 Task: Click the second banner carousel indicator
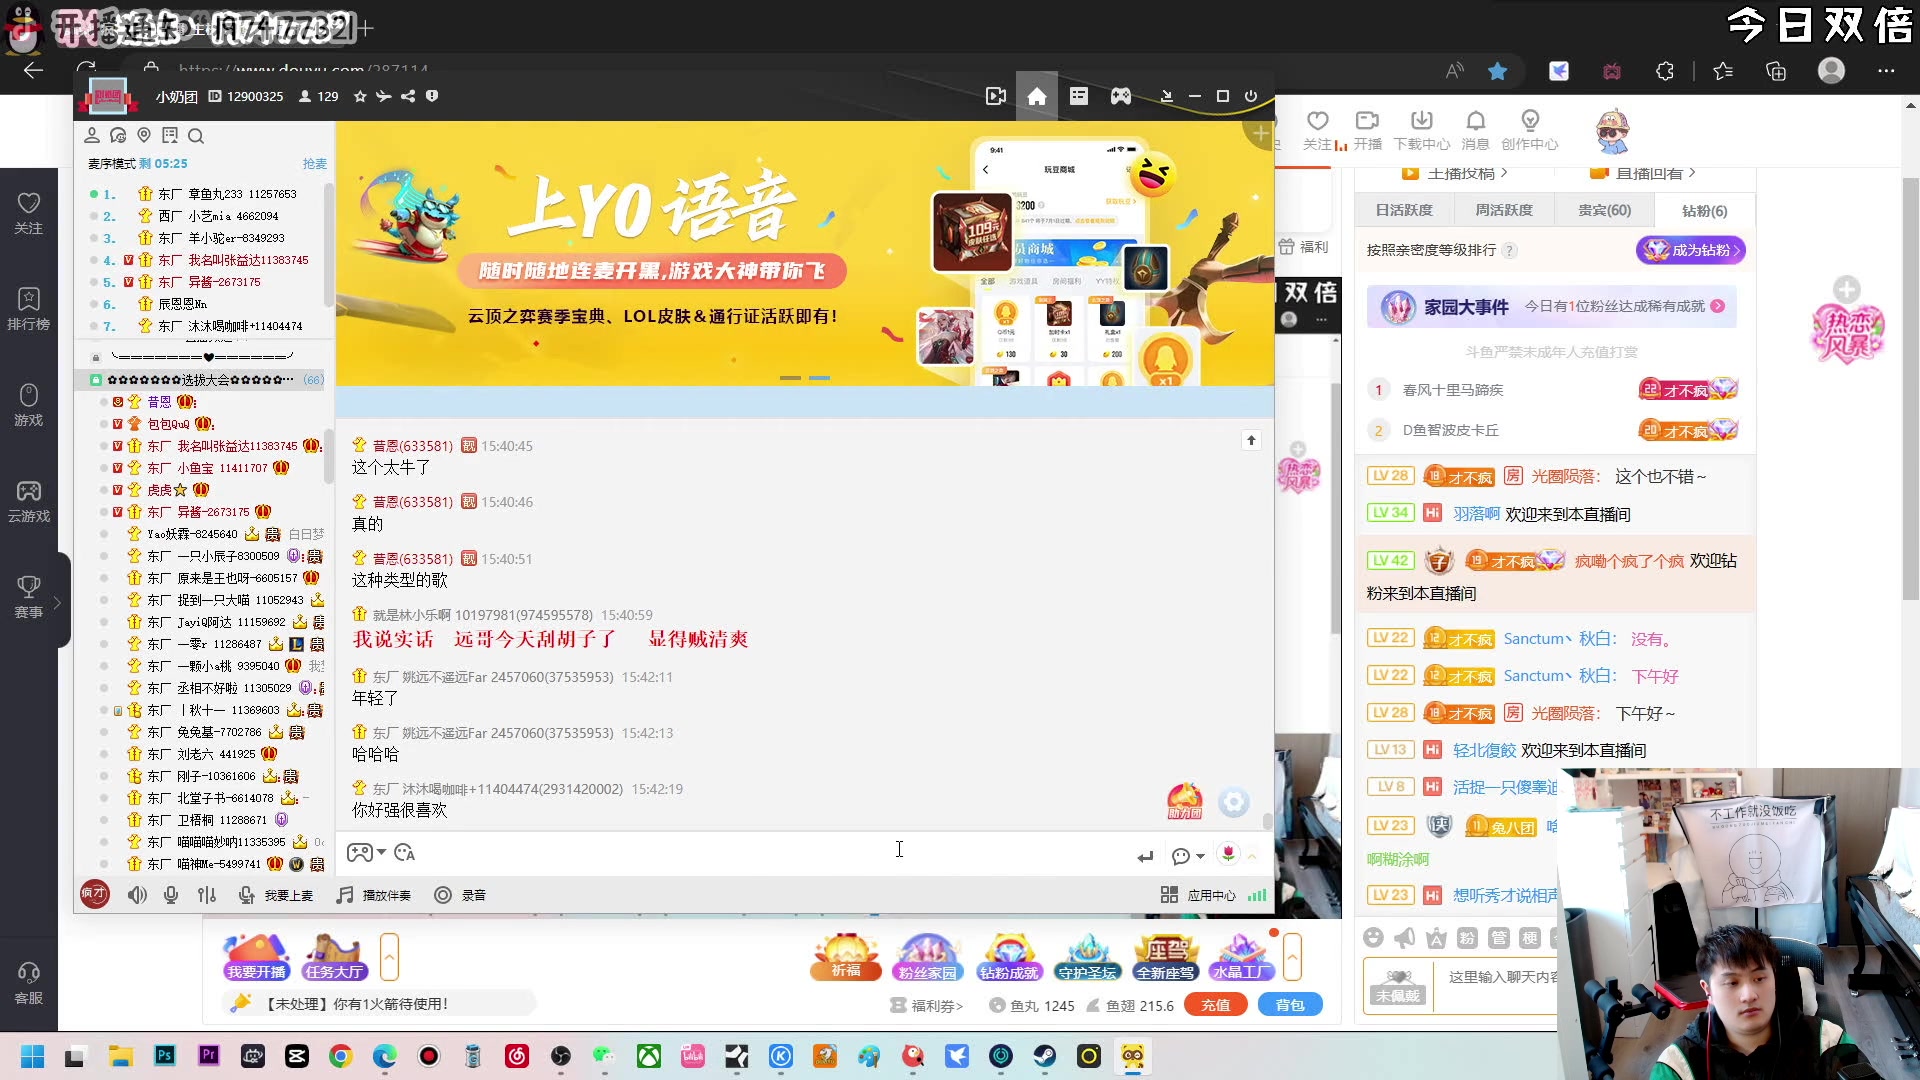click(819, 378)
